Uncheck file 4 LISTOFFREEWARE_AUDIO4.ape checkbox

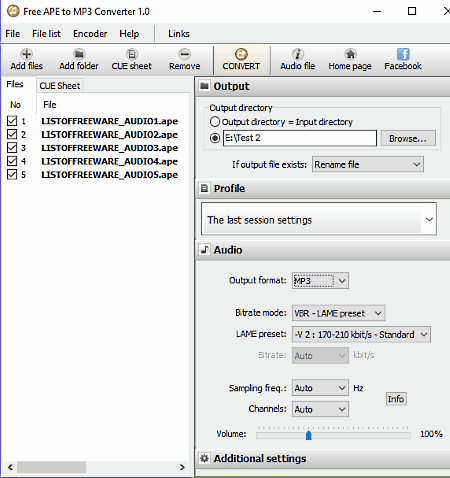[x=12, y=161]
